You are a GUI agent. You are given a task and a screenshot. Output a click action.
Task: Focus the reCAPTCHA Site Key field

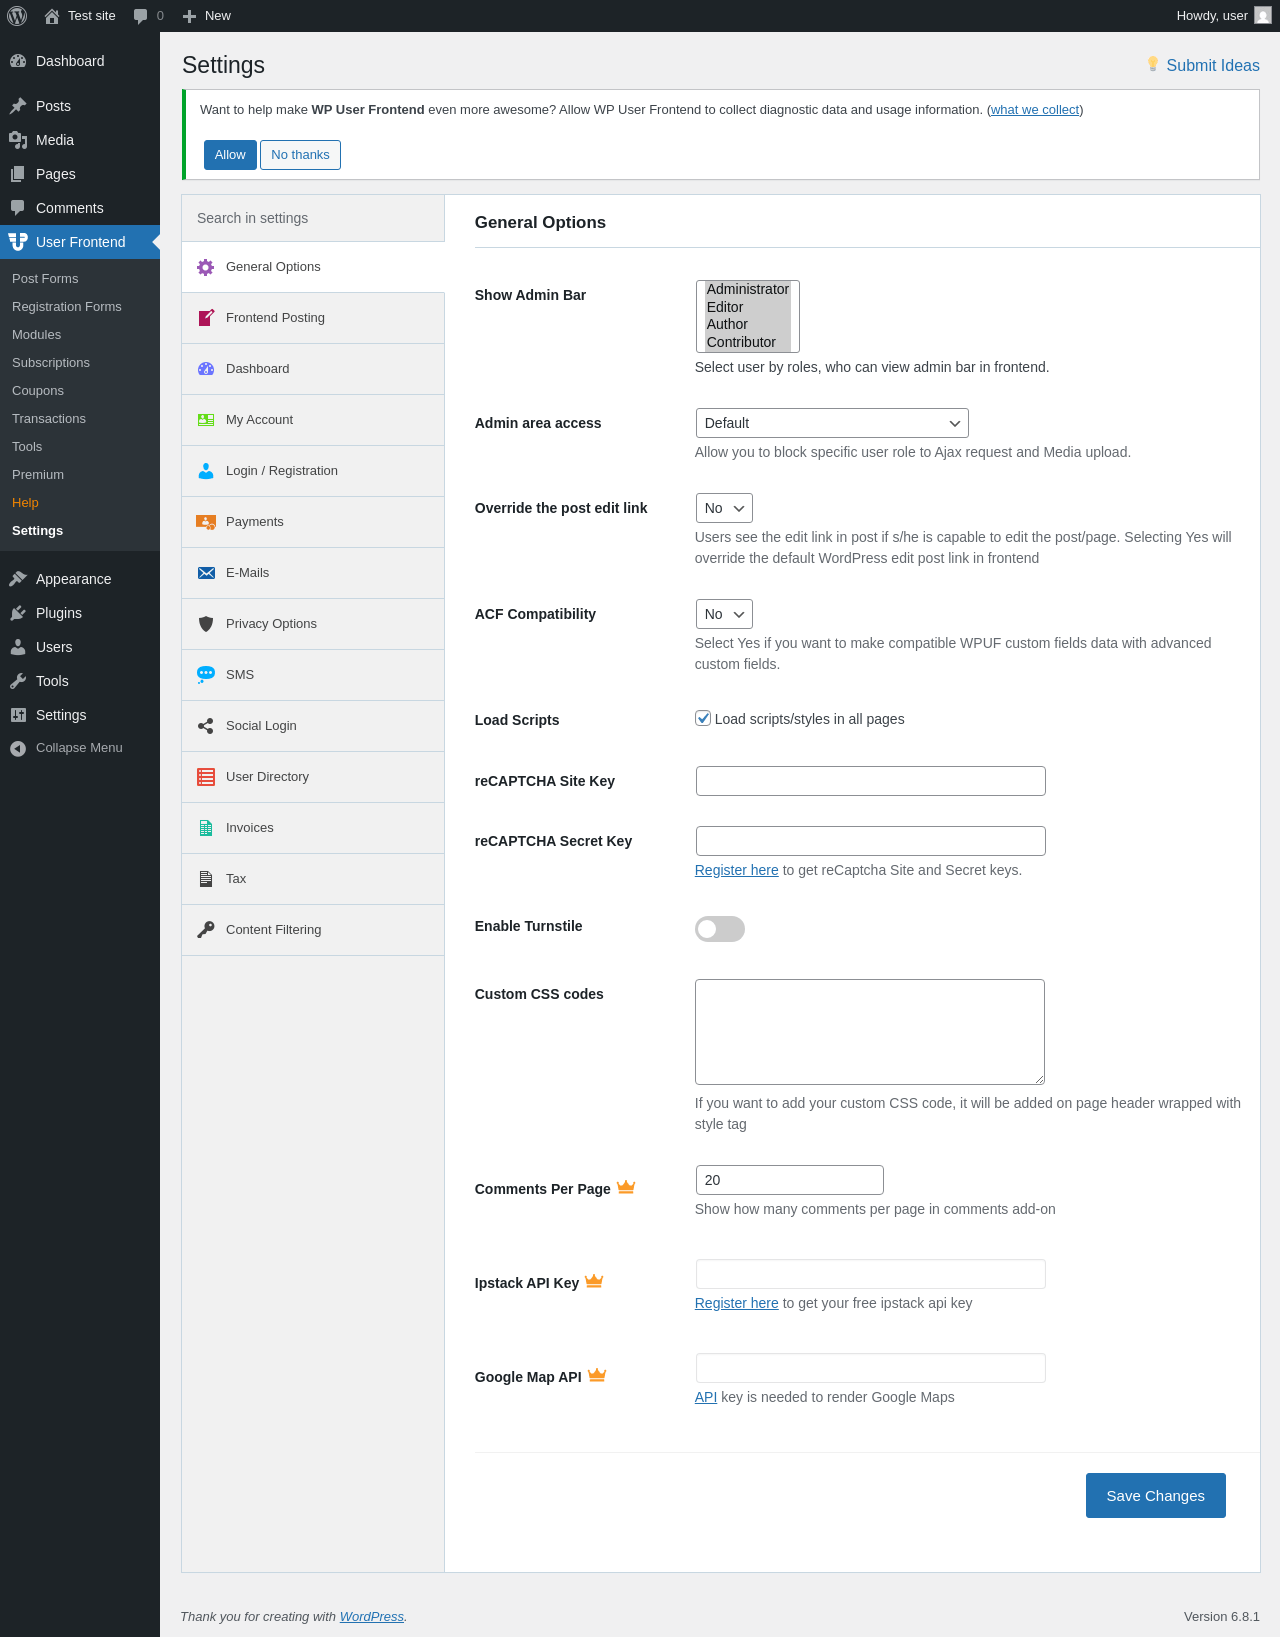871,781
